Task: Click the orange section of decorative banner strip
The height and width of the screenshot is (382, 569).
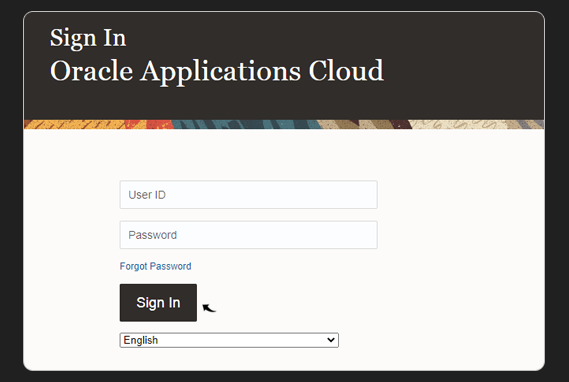Action: [74, 124]
